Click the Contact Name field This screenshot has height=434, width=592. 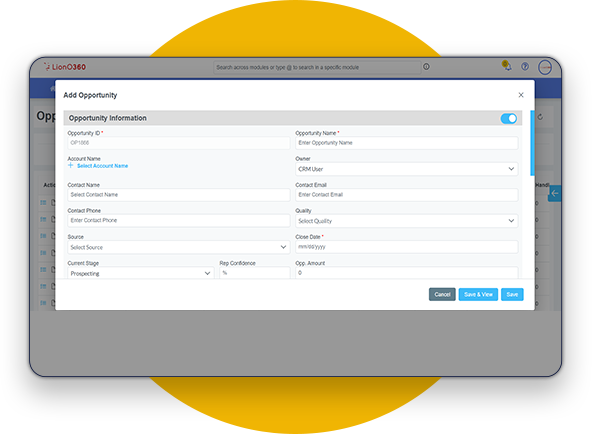(179, 195)
